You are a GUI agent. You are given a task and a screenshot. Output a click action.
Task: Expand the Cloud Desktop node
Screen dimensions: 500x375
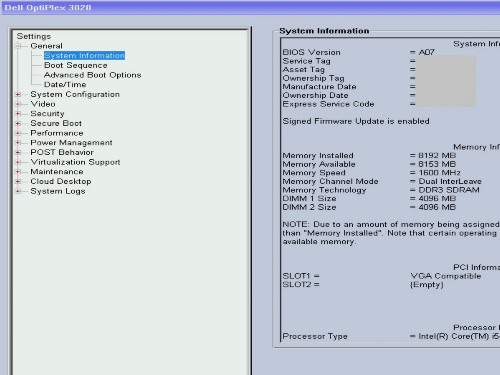point(18,182)
